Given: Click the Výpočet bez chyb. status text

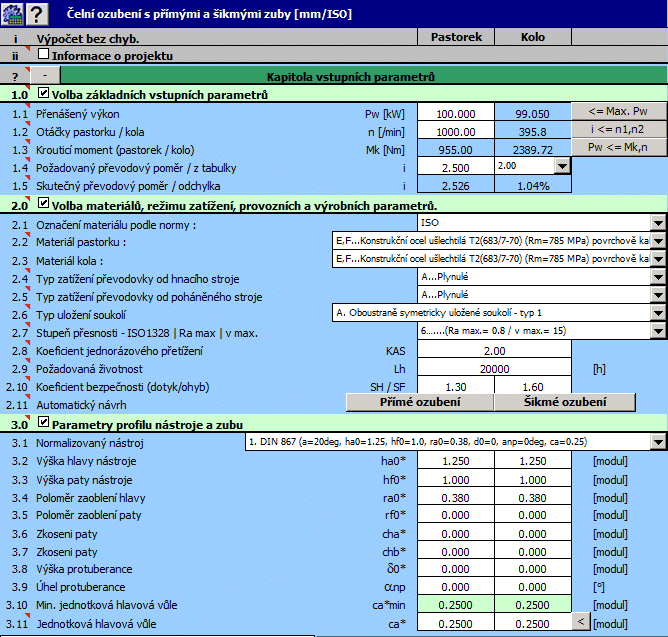Looking at the screenshot, I should coord(88,39).
